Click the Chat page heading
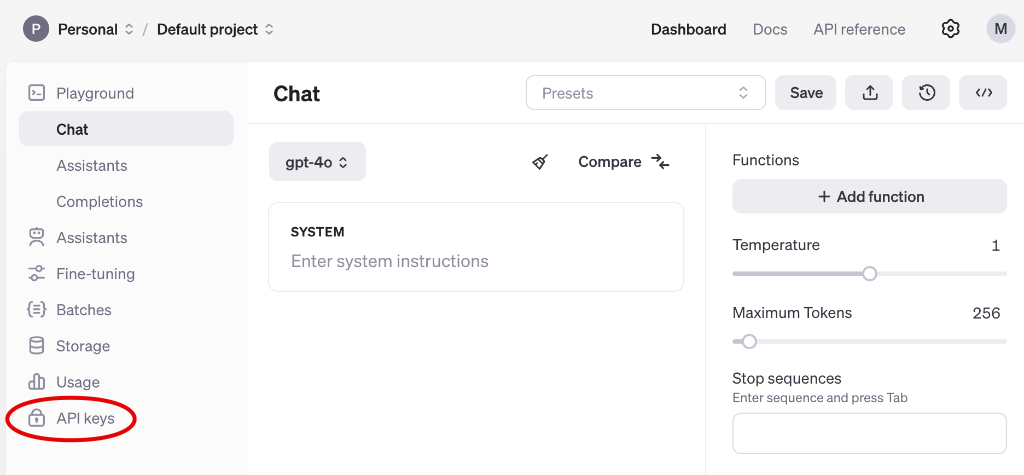1024x475 pixels. [296, 93]
